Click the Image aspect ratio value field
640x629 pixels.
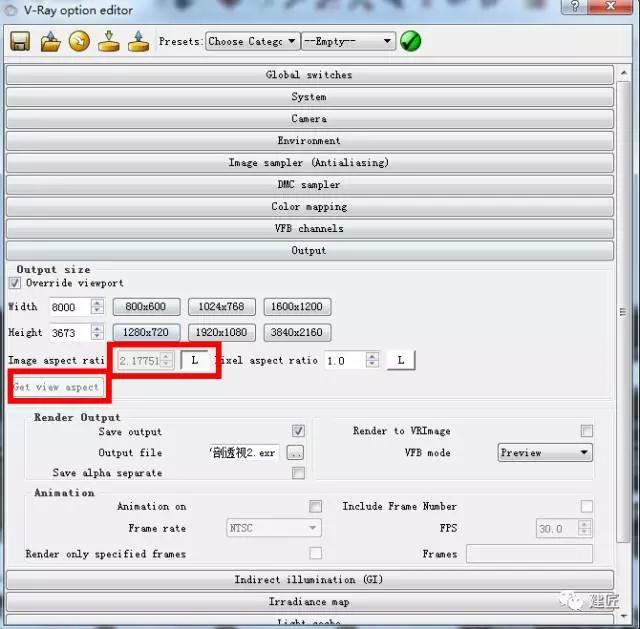[139, 360]
